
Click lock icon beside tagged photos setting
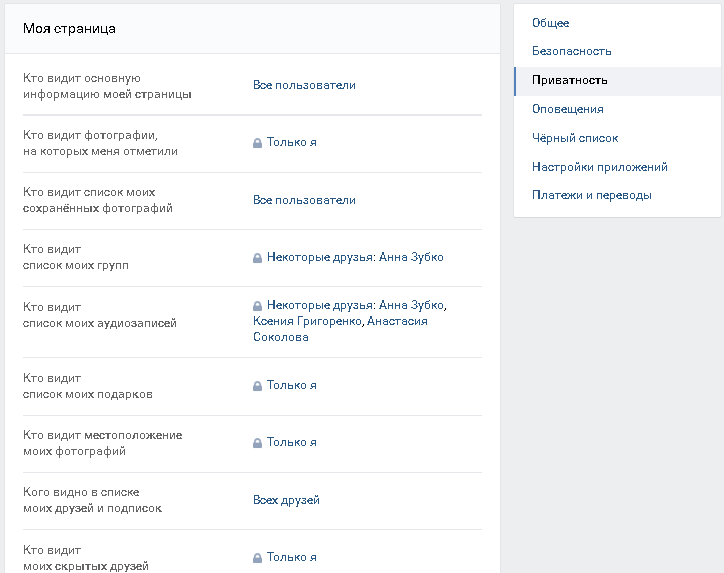(x=257, y=143)
